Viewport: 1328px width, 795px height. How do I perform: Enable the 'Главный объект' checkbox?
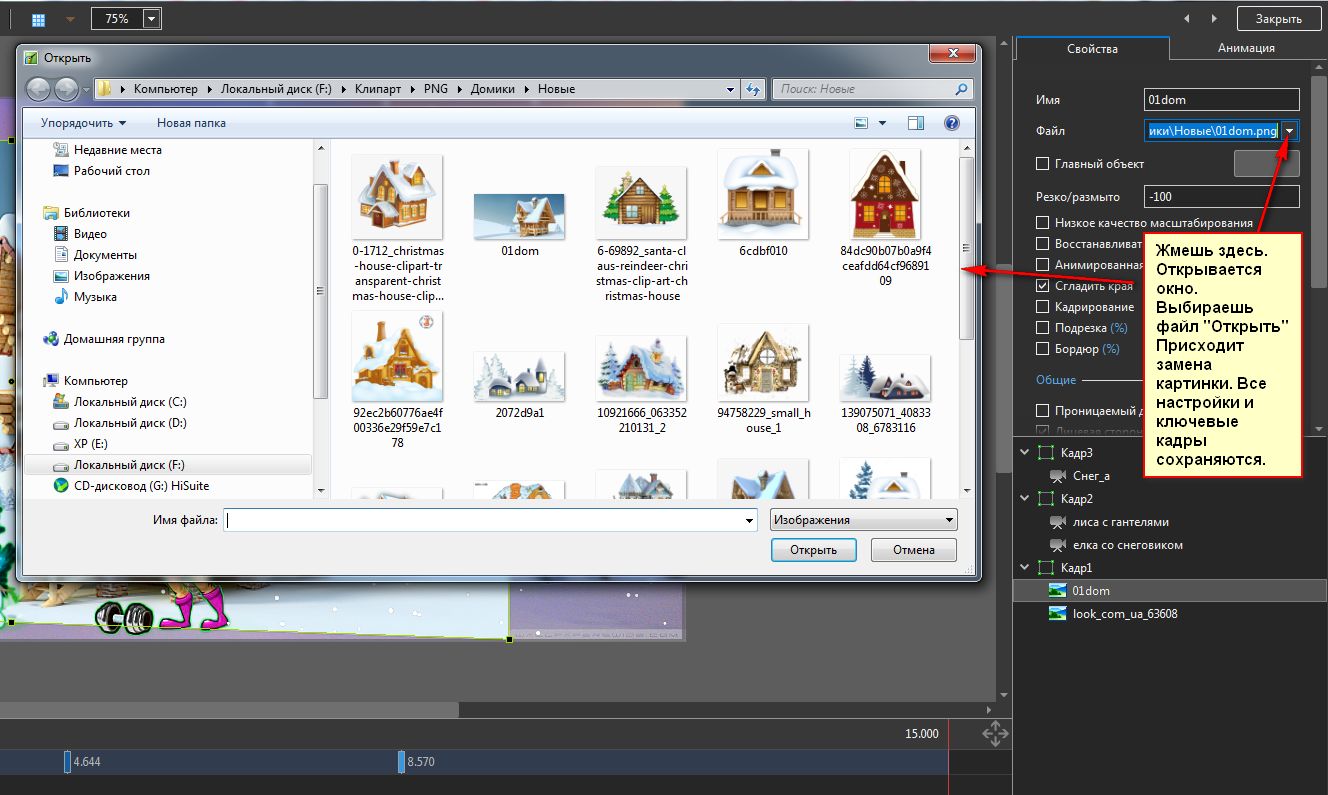pyautogui.click(x=1043, y=164)
